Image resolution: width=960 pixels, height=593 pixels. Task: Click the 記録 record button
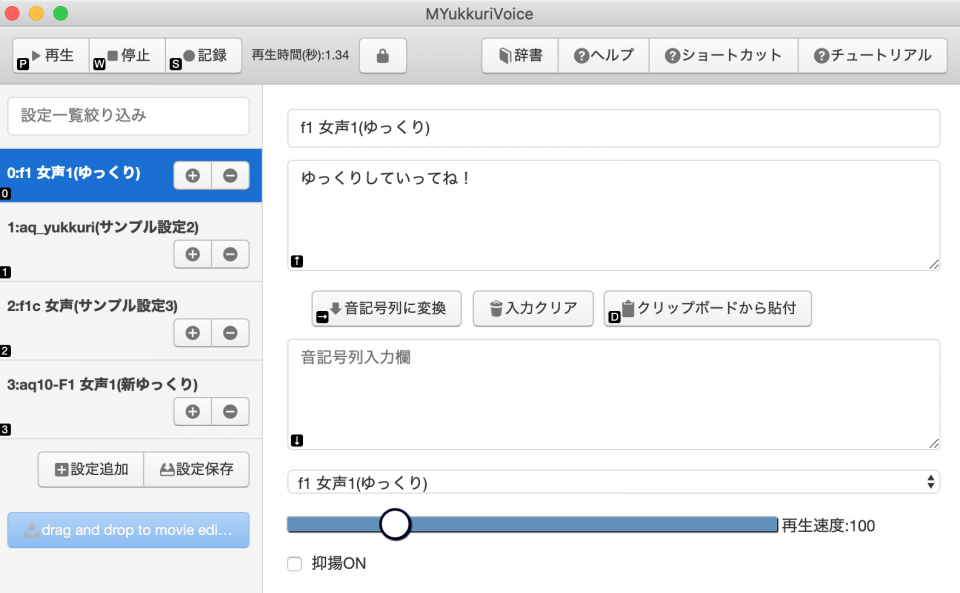tap(203, 56)
